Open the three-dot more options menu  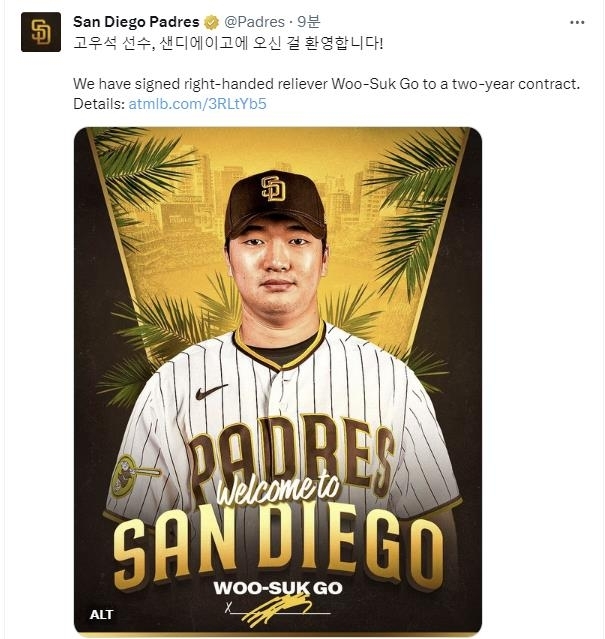point(577,22)
